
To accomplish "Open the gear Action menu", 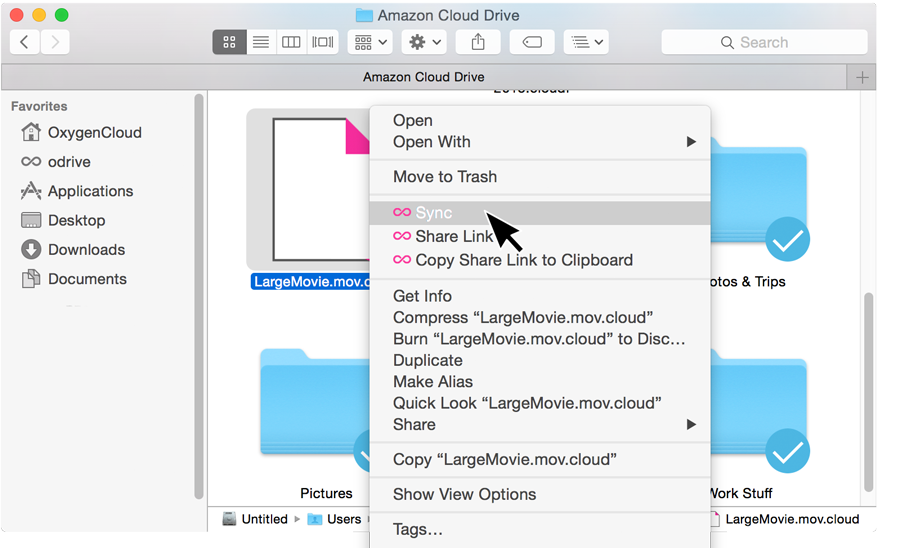I will click(x=424, y=42).
